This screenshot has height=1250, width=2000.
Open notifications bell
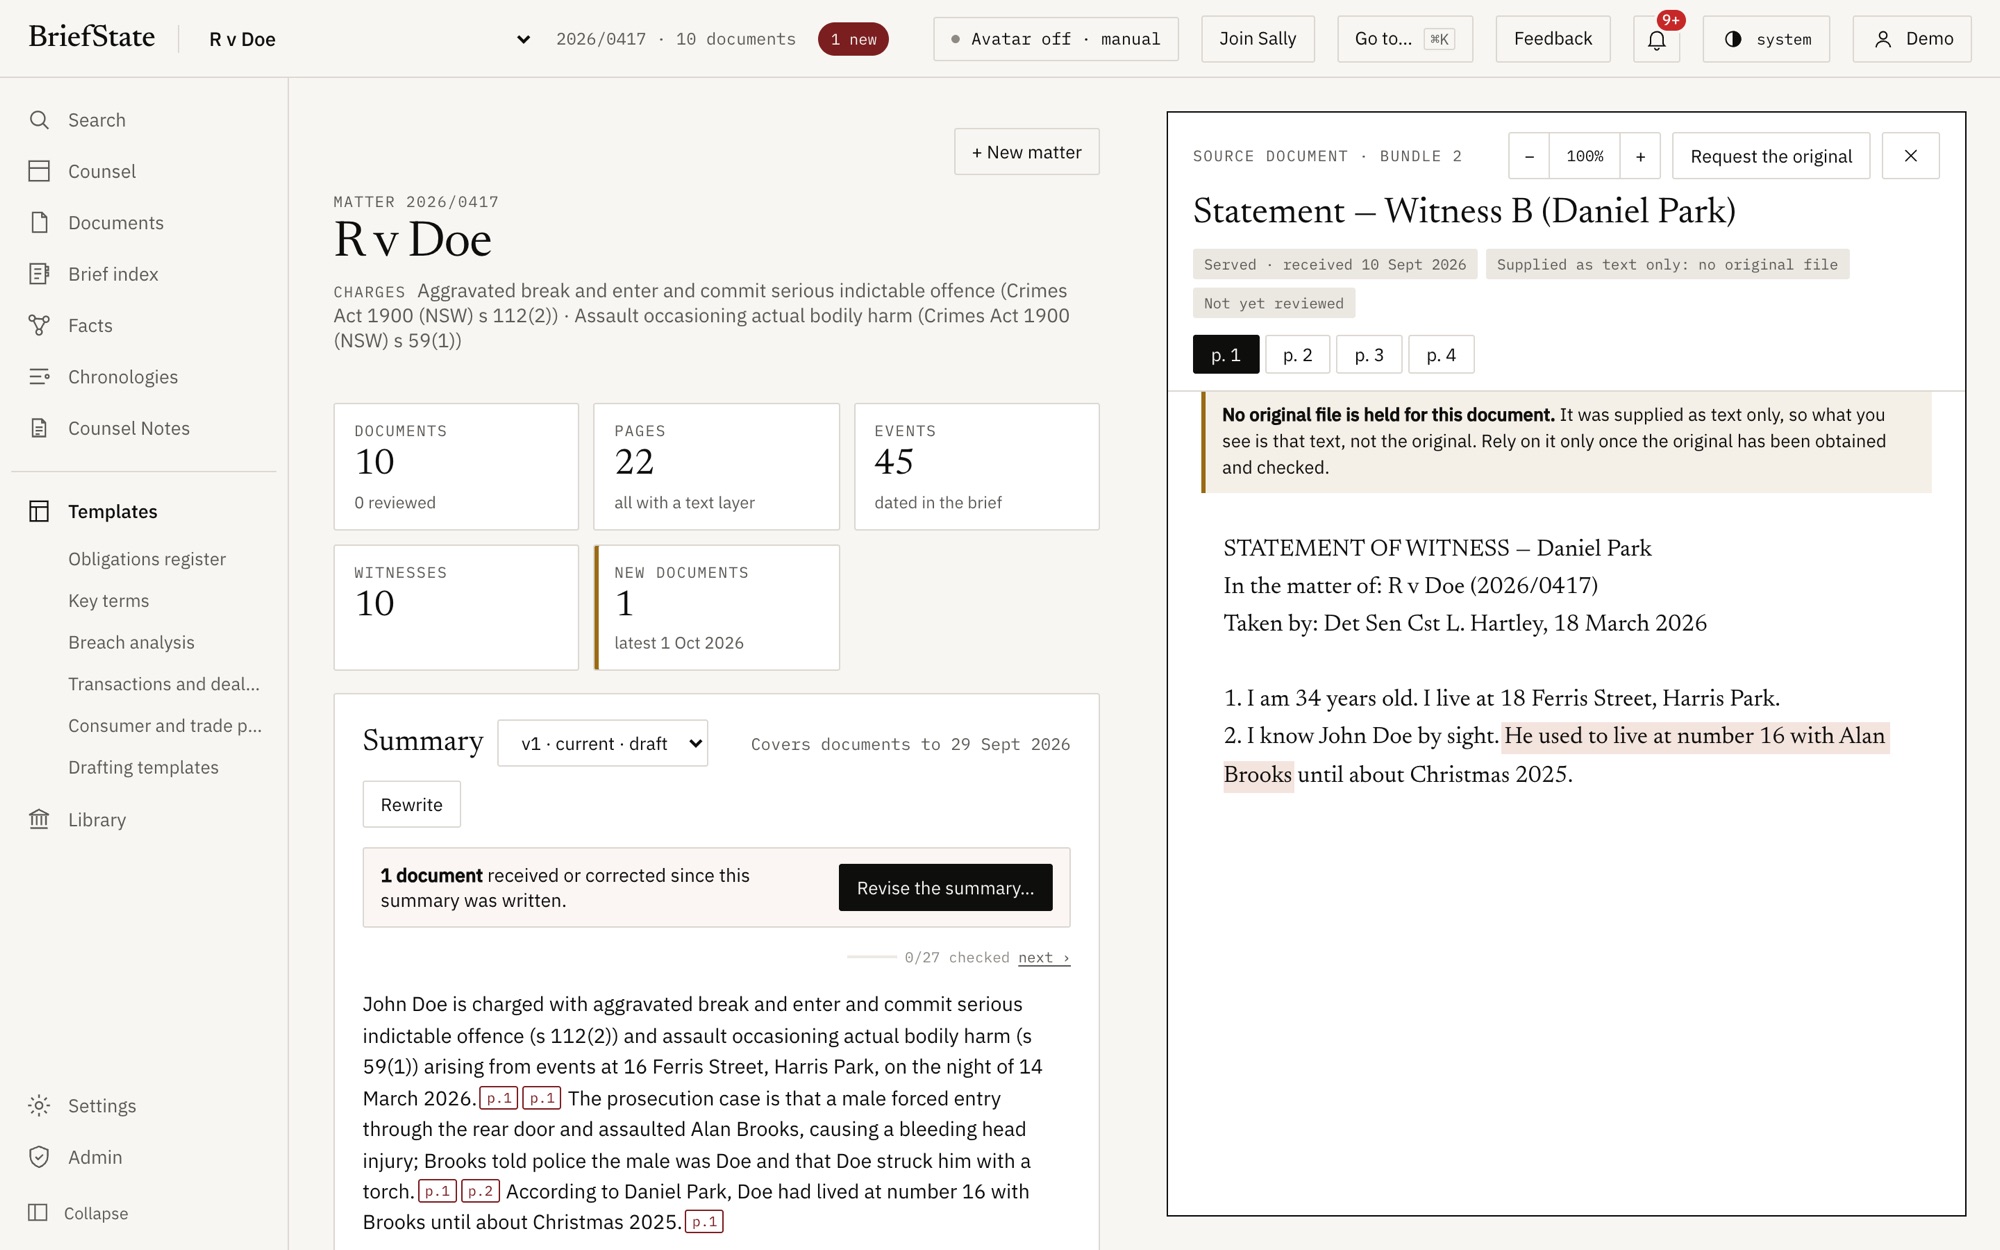coord(1657,39)
